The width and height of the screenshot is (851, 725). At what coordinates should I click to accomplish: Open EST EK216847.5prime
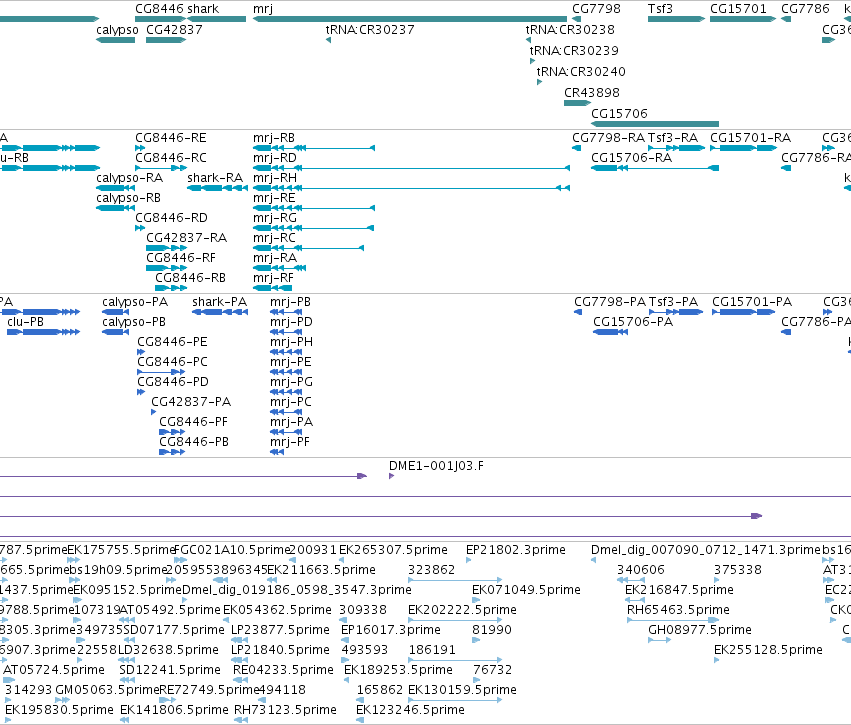635,600
